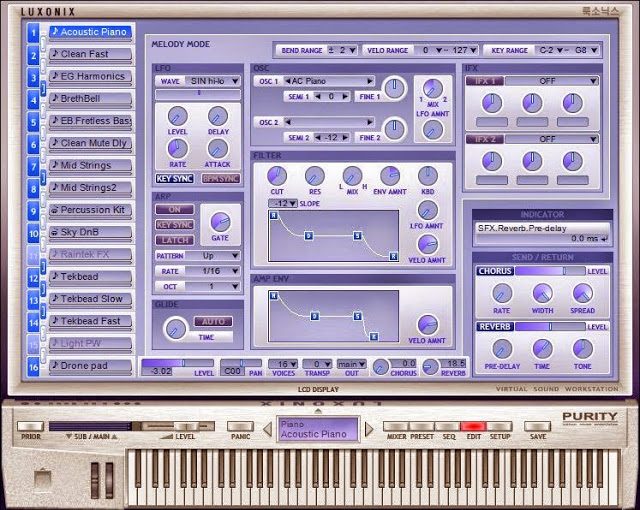The width and height of the screenshot is (640, 510).
Task: Click the Indicator SFX.Reverb.Pre-delay display
Action: point(542,233)
